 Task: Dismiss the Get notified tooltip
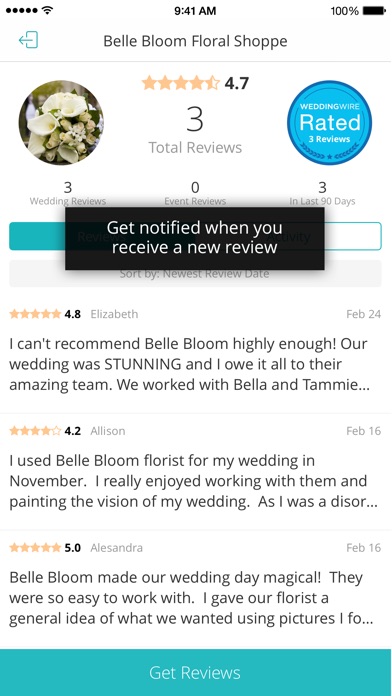click(194, 238)
